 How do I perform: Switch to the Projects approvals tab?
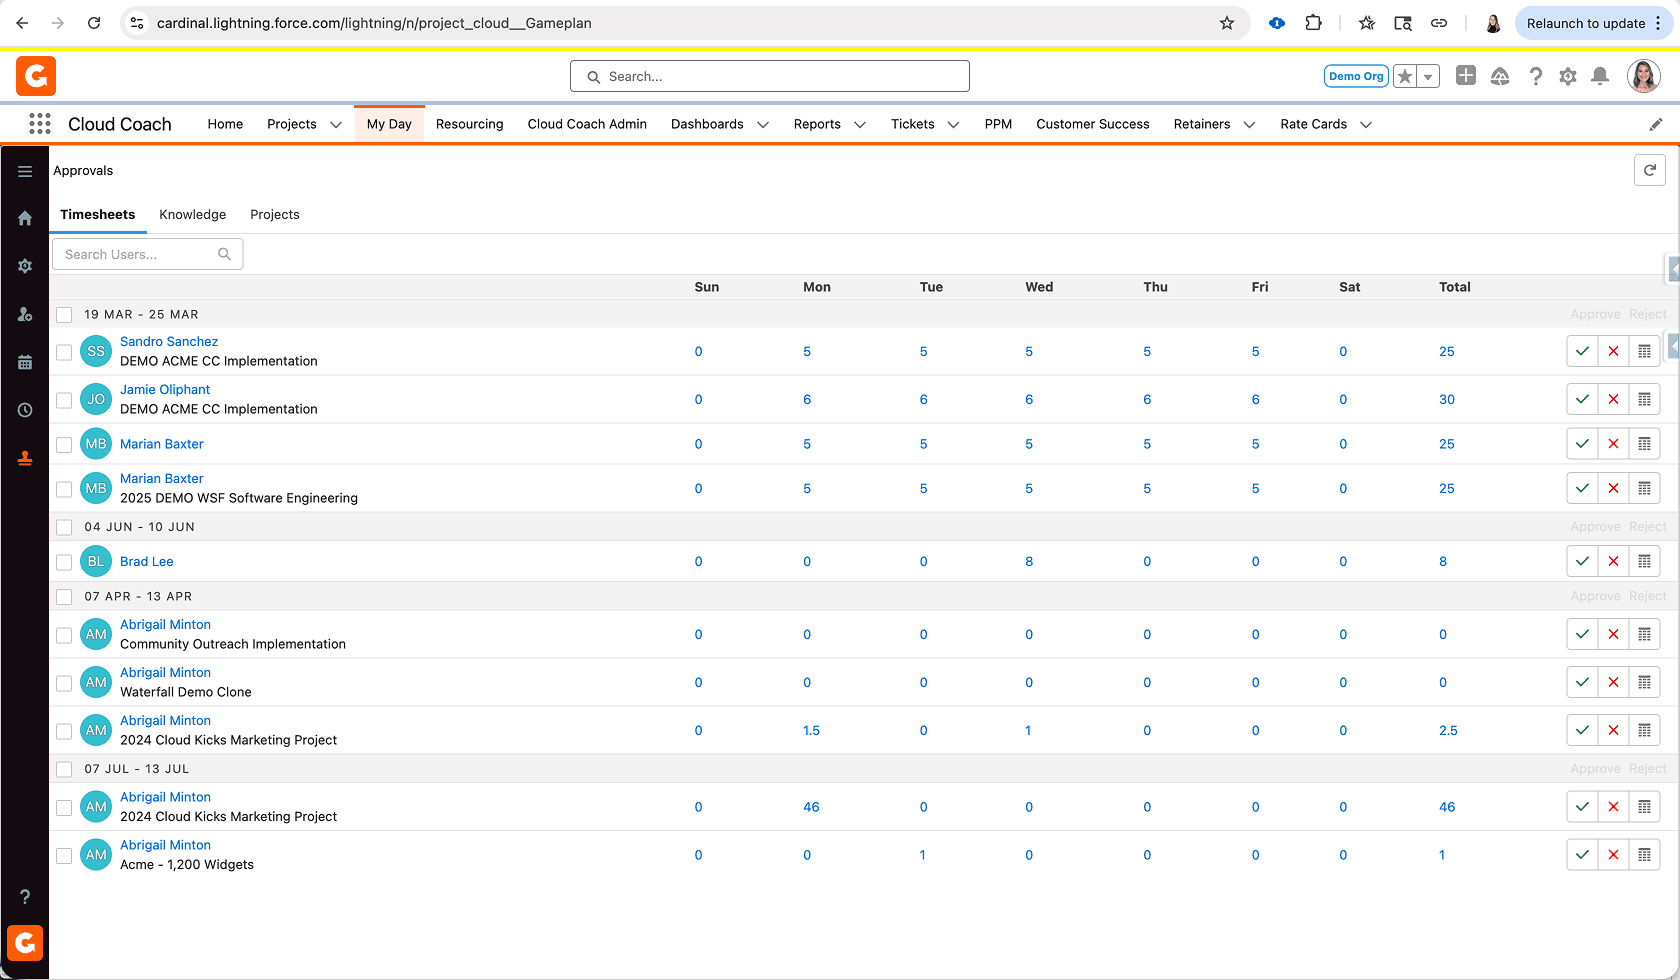click(x=275, y=214)
